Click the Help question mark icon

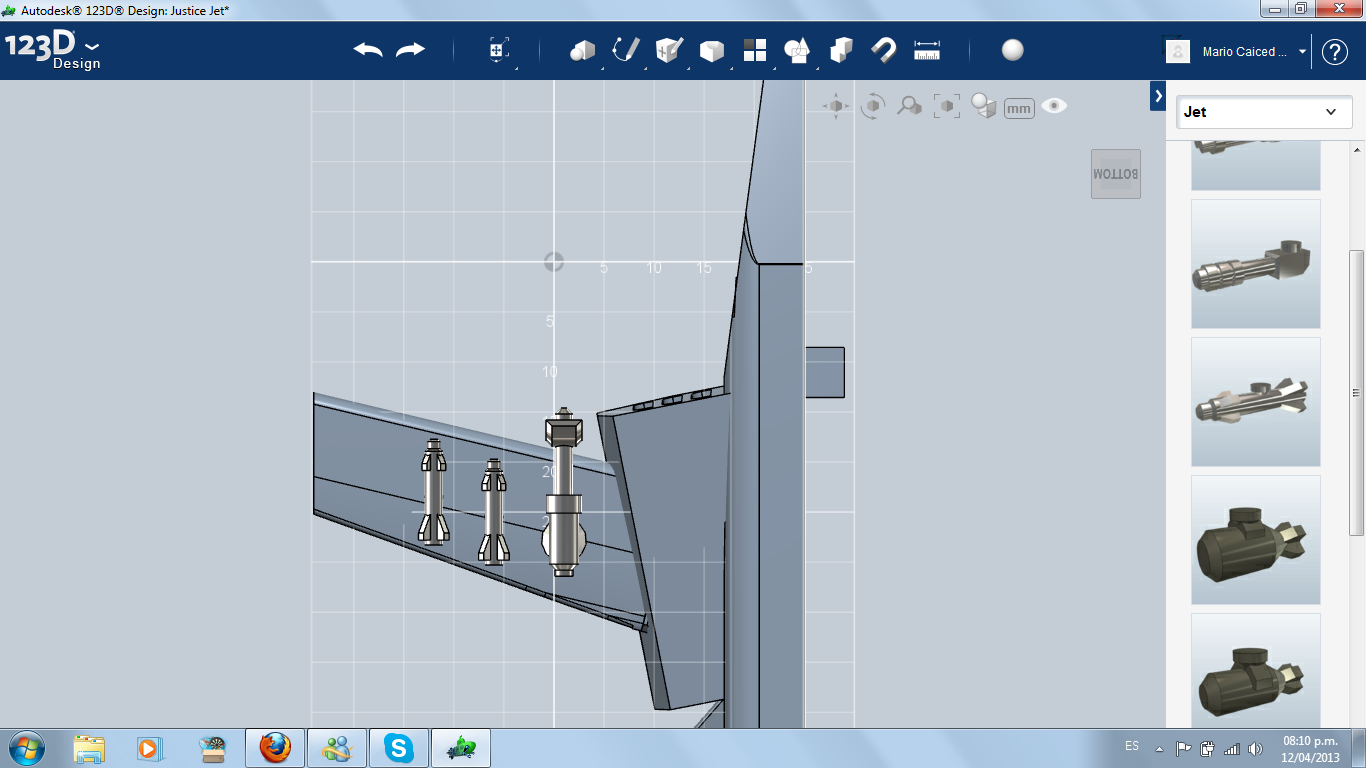1335,52
